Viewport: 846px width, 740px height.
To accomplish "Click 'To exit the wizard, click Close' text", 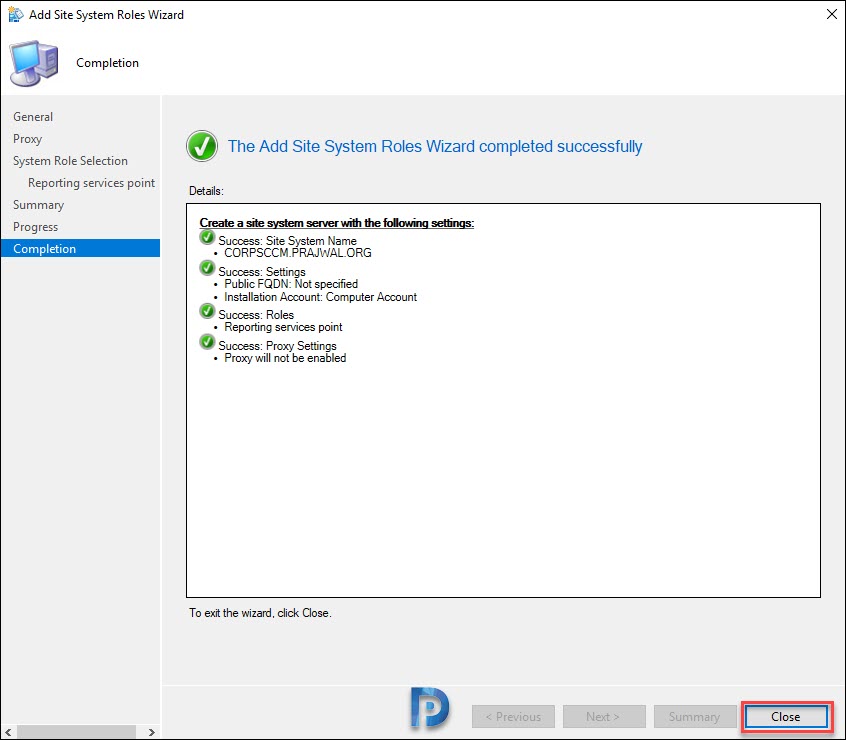I will 260,613.
